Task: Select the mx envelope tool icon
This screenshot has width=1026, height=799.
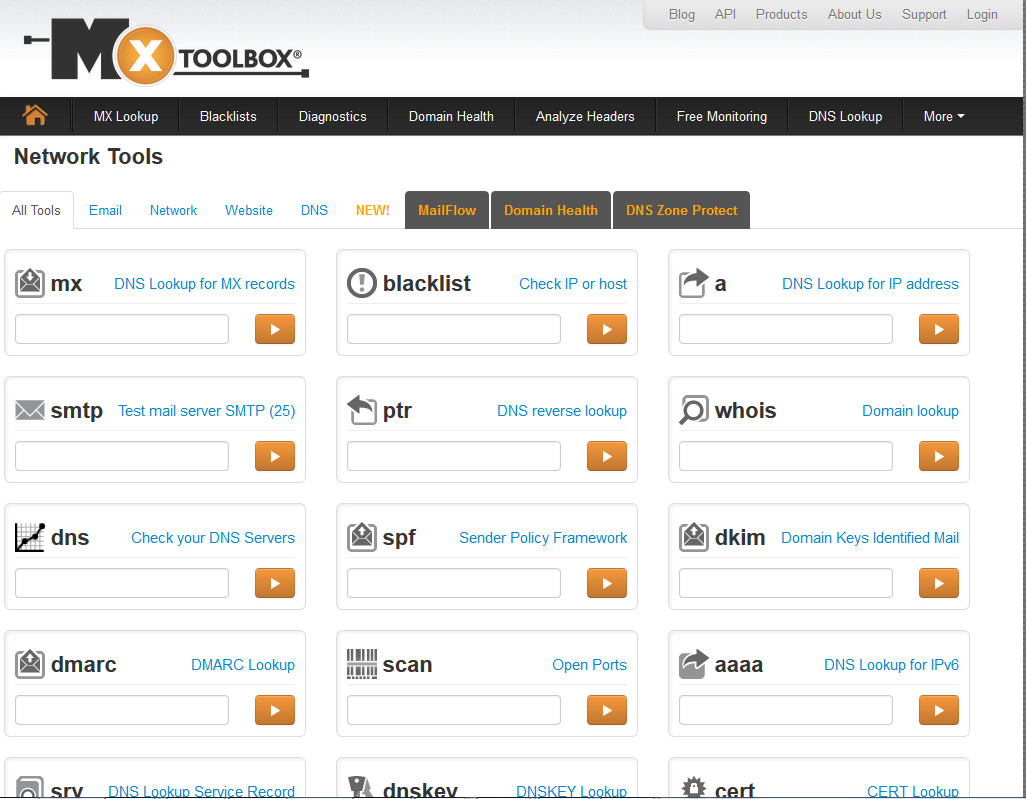Action: point(29,283)
